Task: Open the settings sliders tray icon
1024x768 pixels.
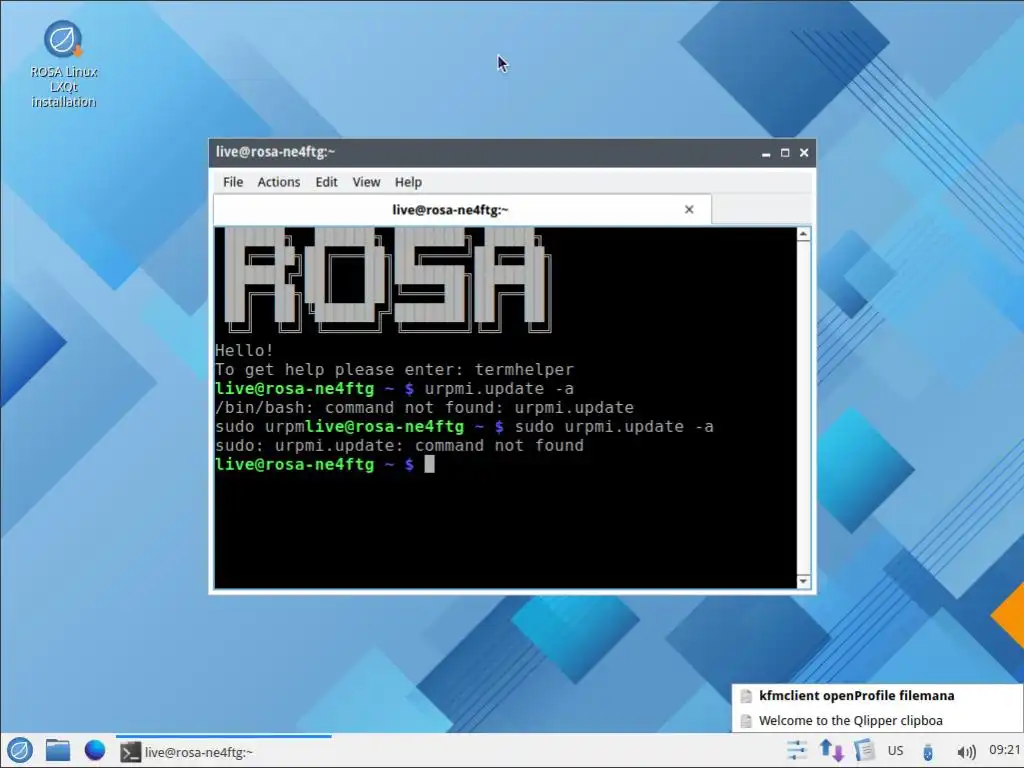Action: pyautogui.click(x=797, y=750)
